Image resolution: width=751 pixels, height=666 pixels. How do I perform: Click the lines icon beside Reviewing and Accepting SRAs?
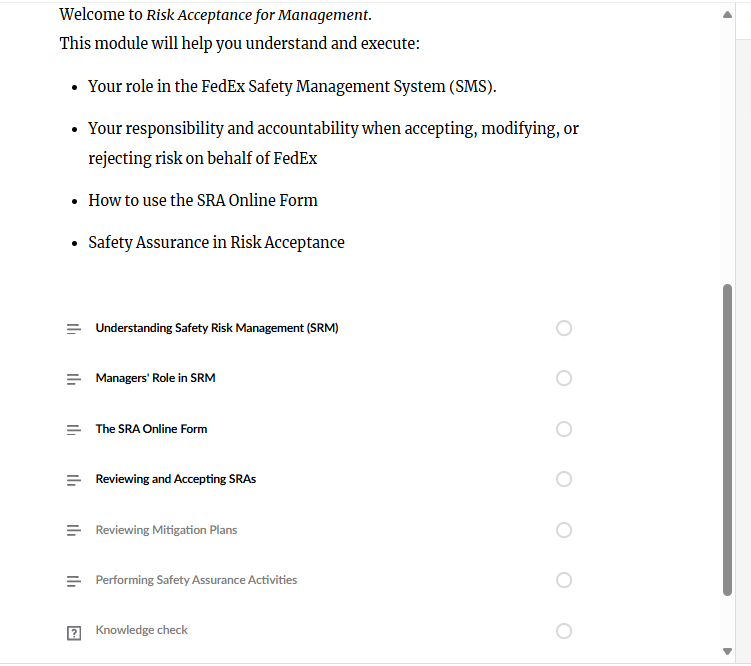coord(73,480)
